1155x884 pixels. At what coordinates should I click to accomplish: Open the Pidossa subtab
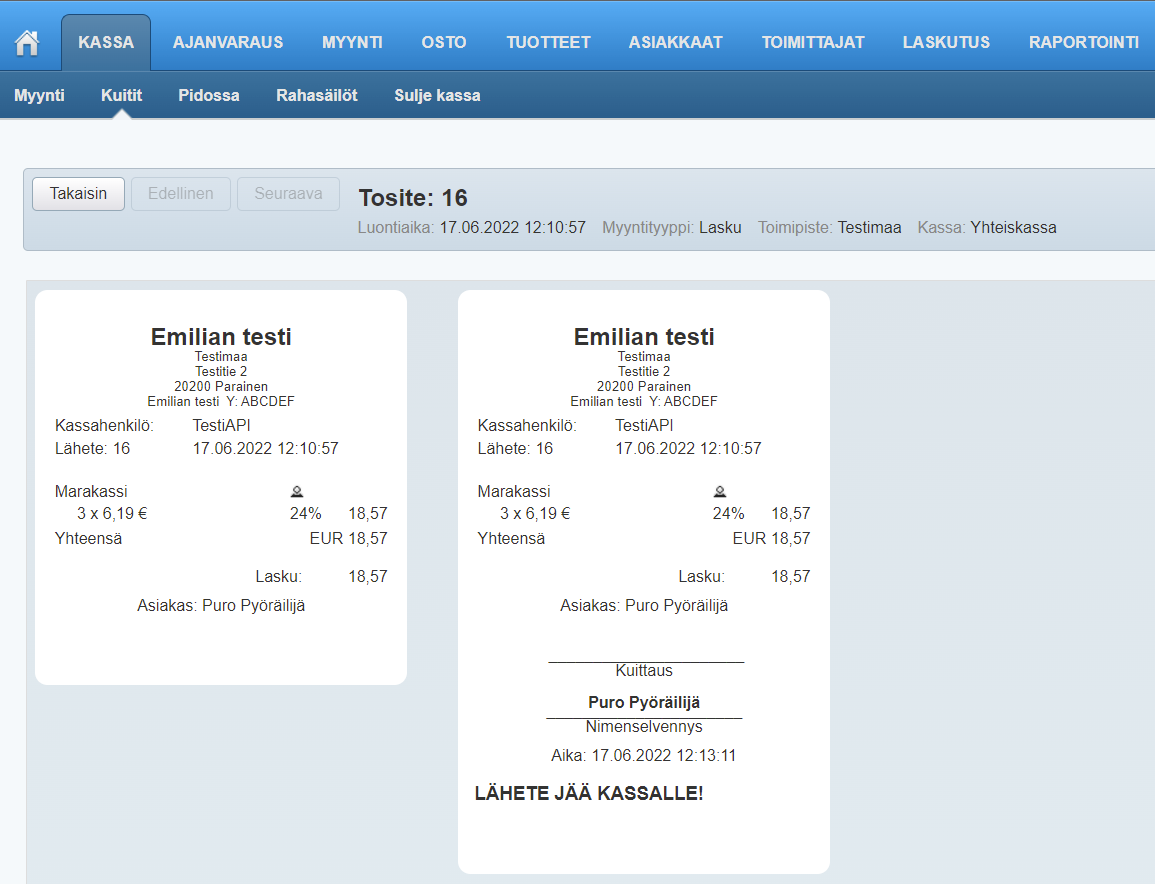pos(209,96)
